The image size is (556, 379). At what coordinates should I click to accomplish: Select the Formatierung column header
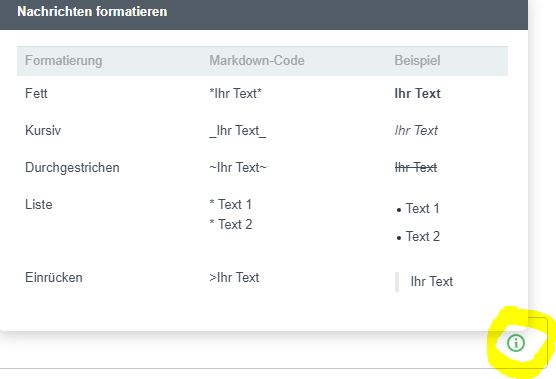coord(63,60)
